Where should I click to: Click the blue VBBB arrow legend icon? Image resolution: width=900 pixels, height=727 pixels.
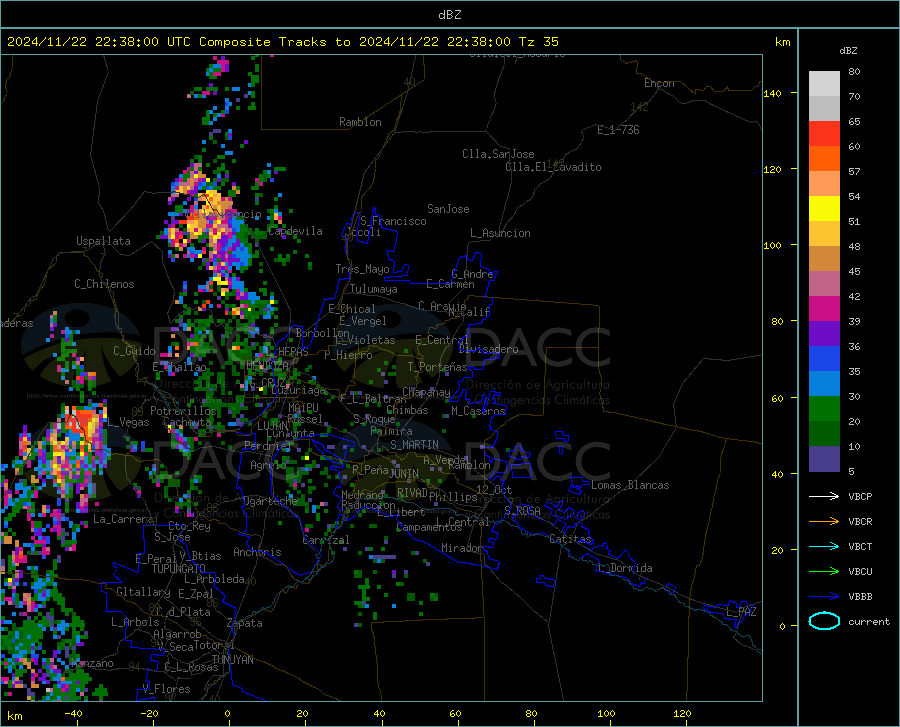coord(824,596)
